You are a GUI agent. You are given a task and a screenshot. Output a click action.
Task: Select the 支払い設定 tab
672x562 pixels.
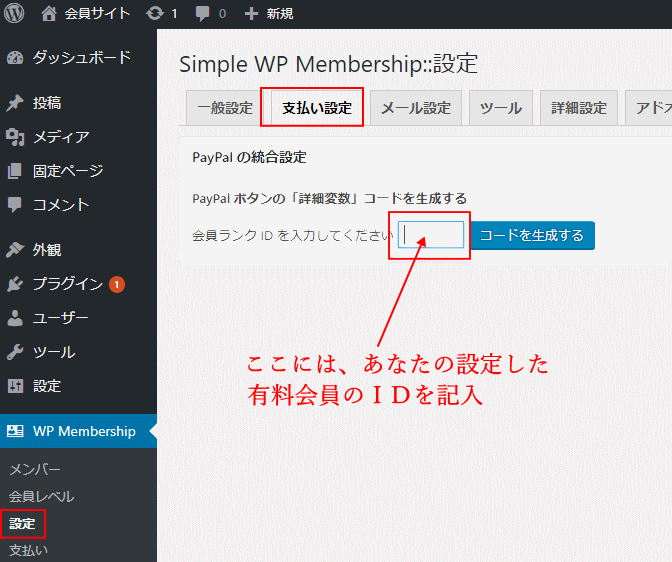tap(317, 108)
